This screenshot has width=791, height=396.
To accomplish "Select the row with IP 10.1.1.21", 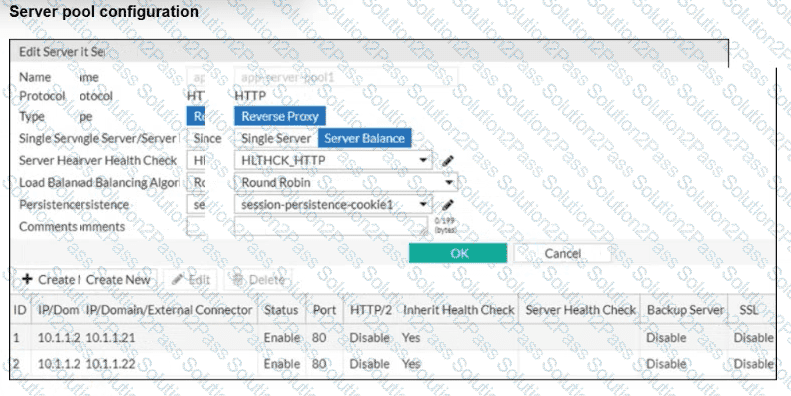I will coord(392,337).
